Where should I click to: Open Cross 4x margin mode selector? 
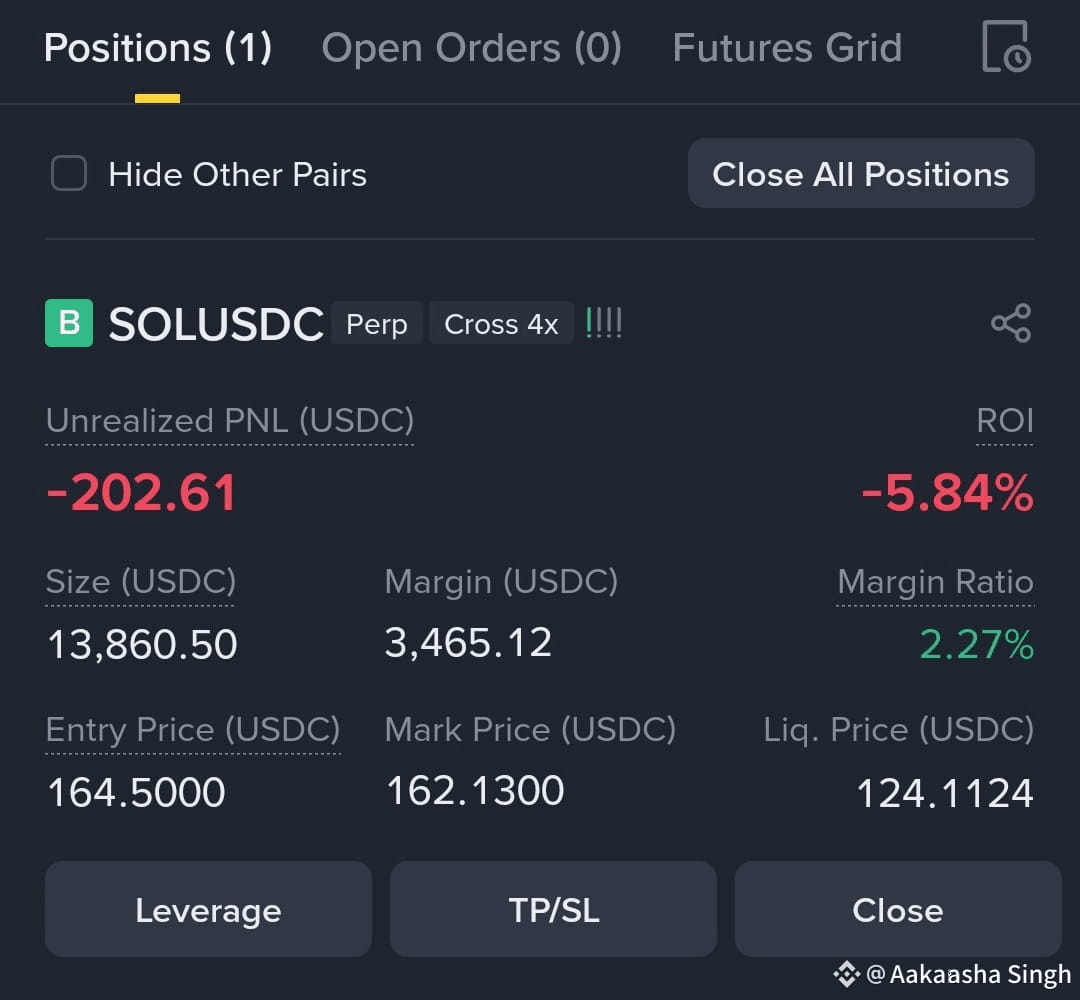click(501, 323)
